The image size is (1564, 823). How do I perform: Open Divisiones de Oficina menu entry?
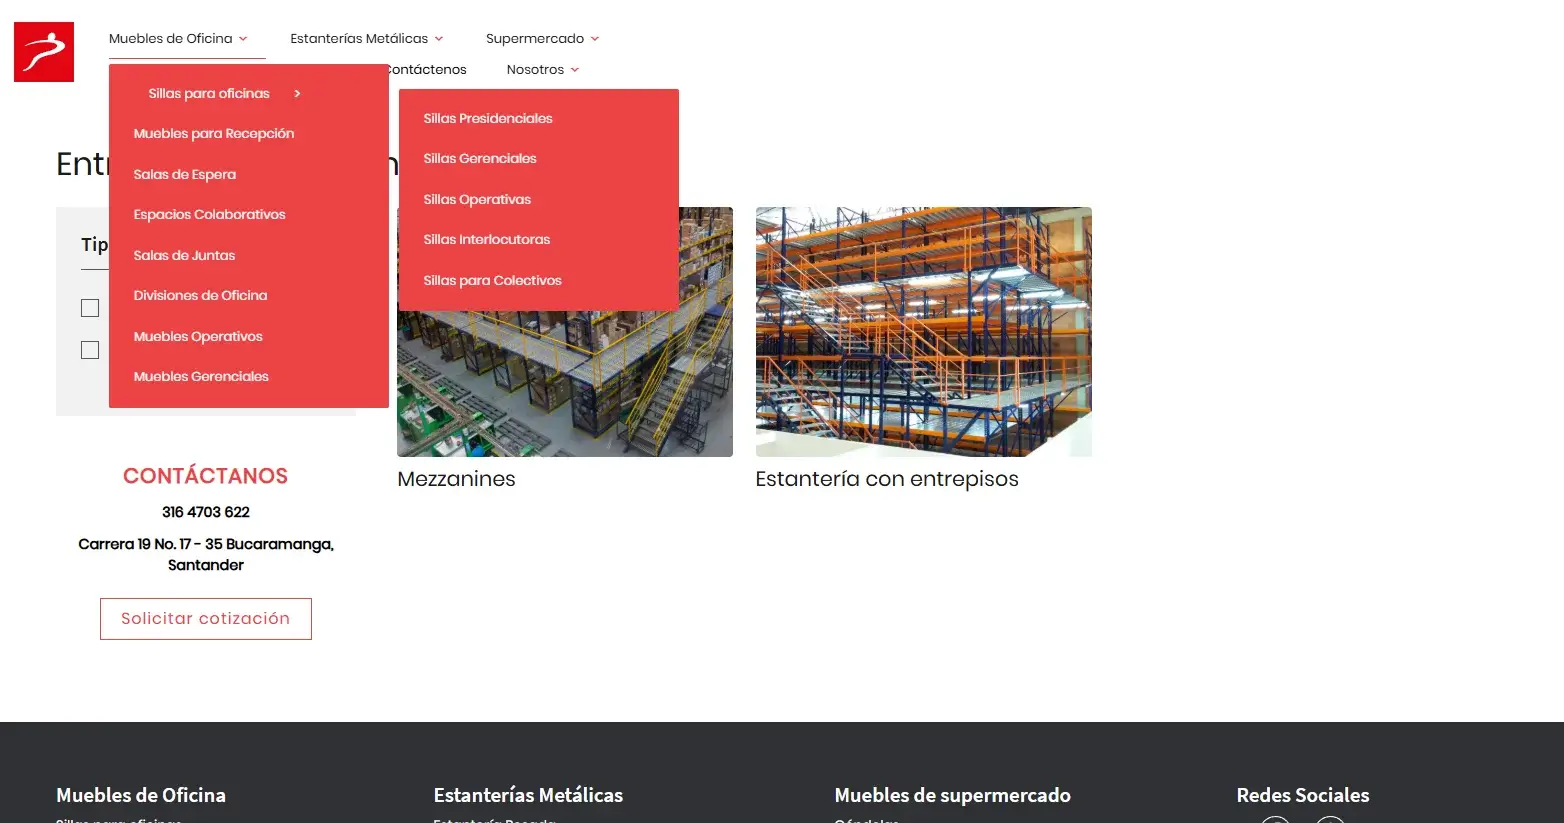200,296
